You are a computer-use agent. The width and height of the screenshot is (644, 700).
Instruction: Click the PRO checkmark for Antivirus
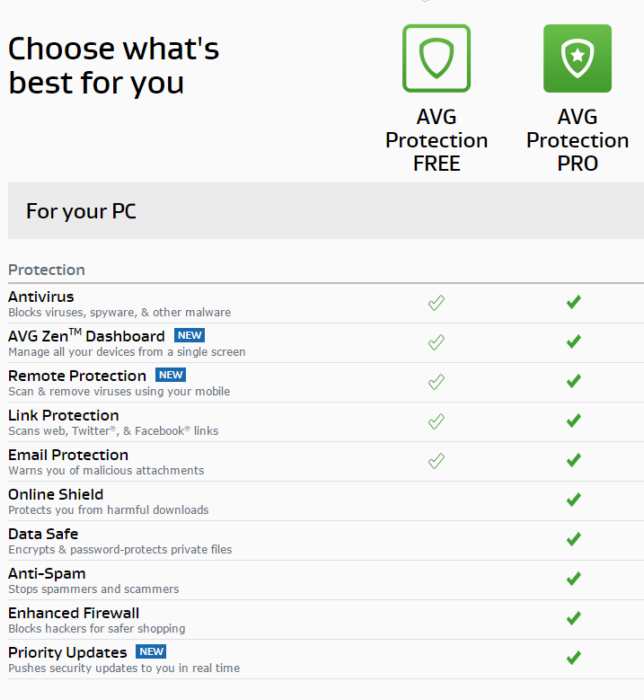[x=574, y=302]
